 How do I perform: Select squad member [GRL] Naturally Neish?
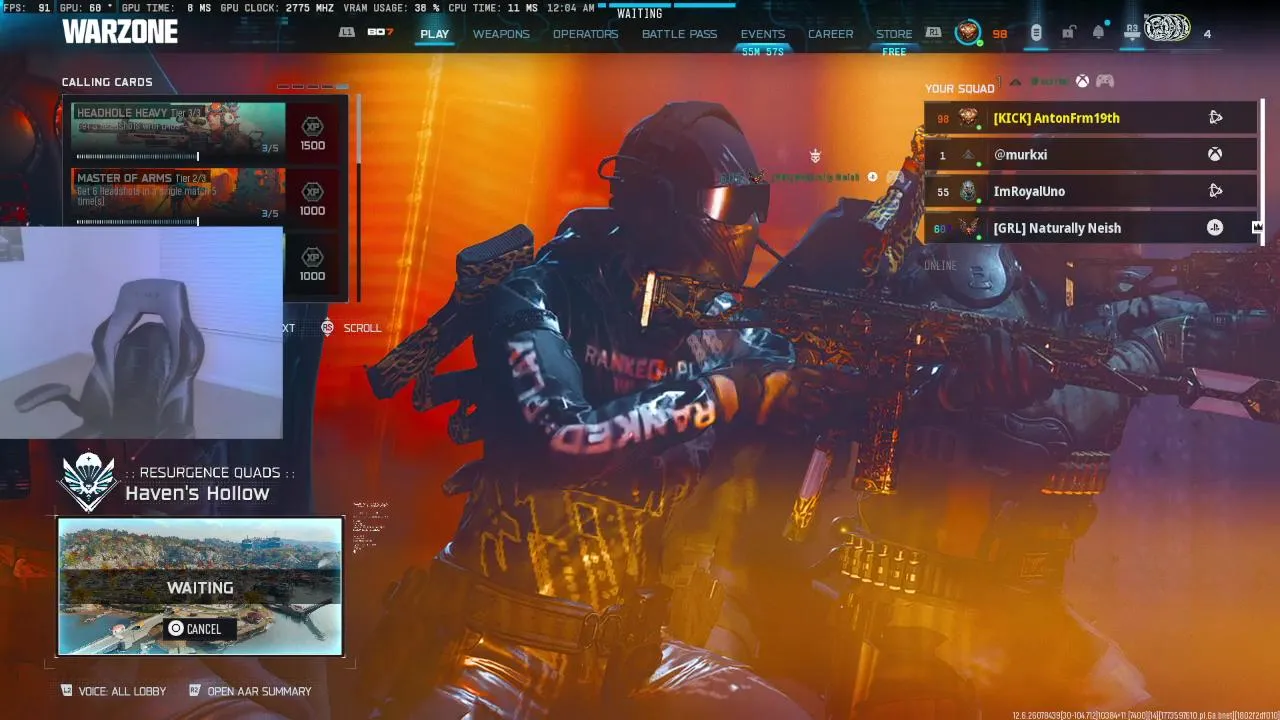pyautogui.click(x=1090, y=228)
